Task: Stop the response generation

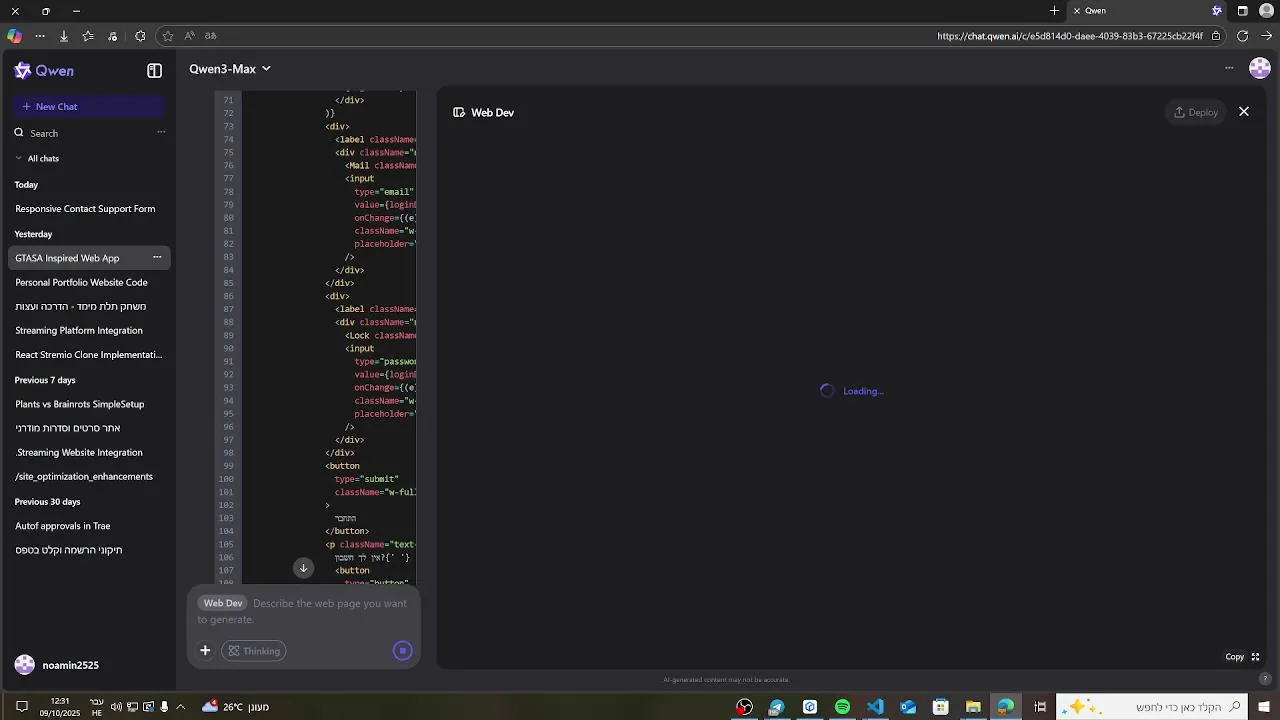Action: tap(403, 651)
